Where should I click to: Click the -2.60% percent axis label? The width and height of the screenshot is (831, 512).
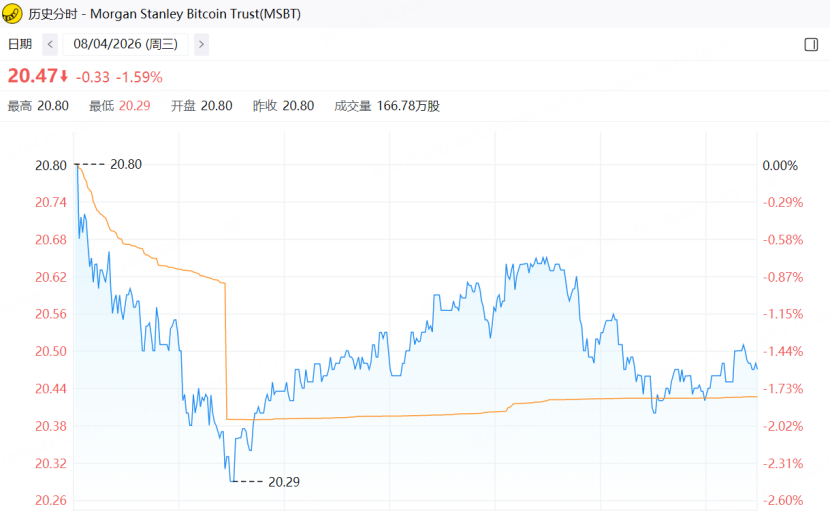[x=783, y=500]
